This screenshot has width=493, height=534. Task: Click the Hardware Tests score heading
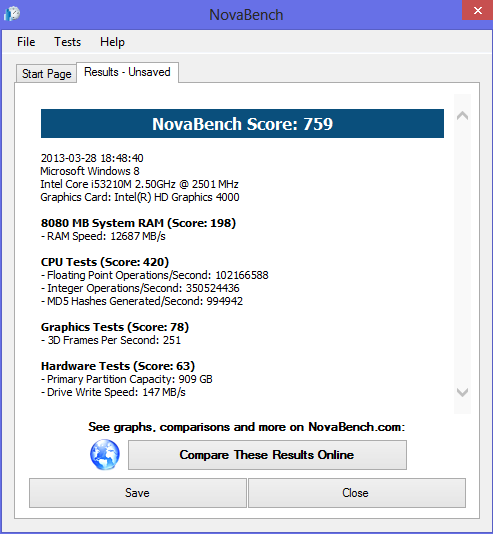[118, 366]
